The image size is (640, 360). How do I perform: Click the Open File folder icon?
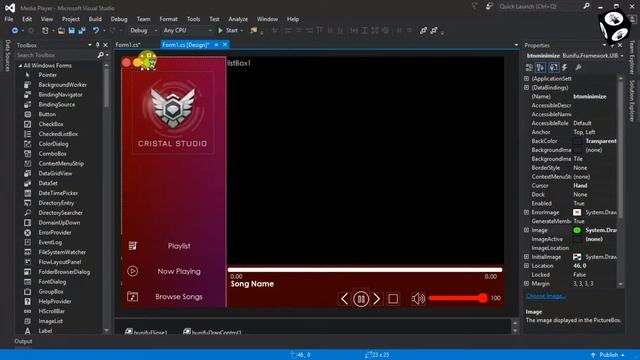(x=61, y=31)
